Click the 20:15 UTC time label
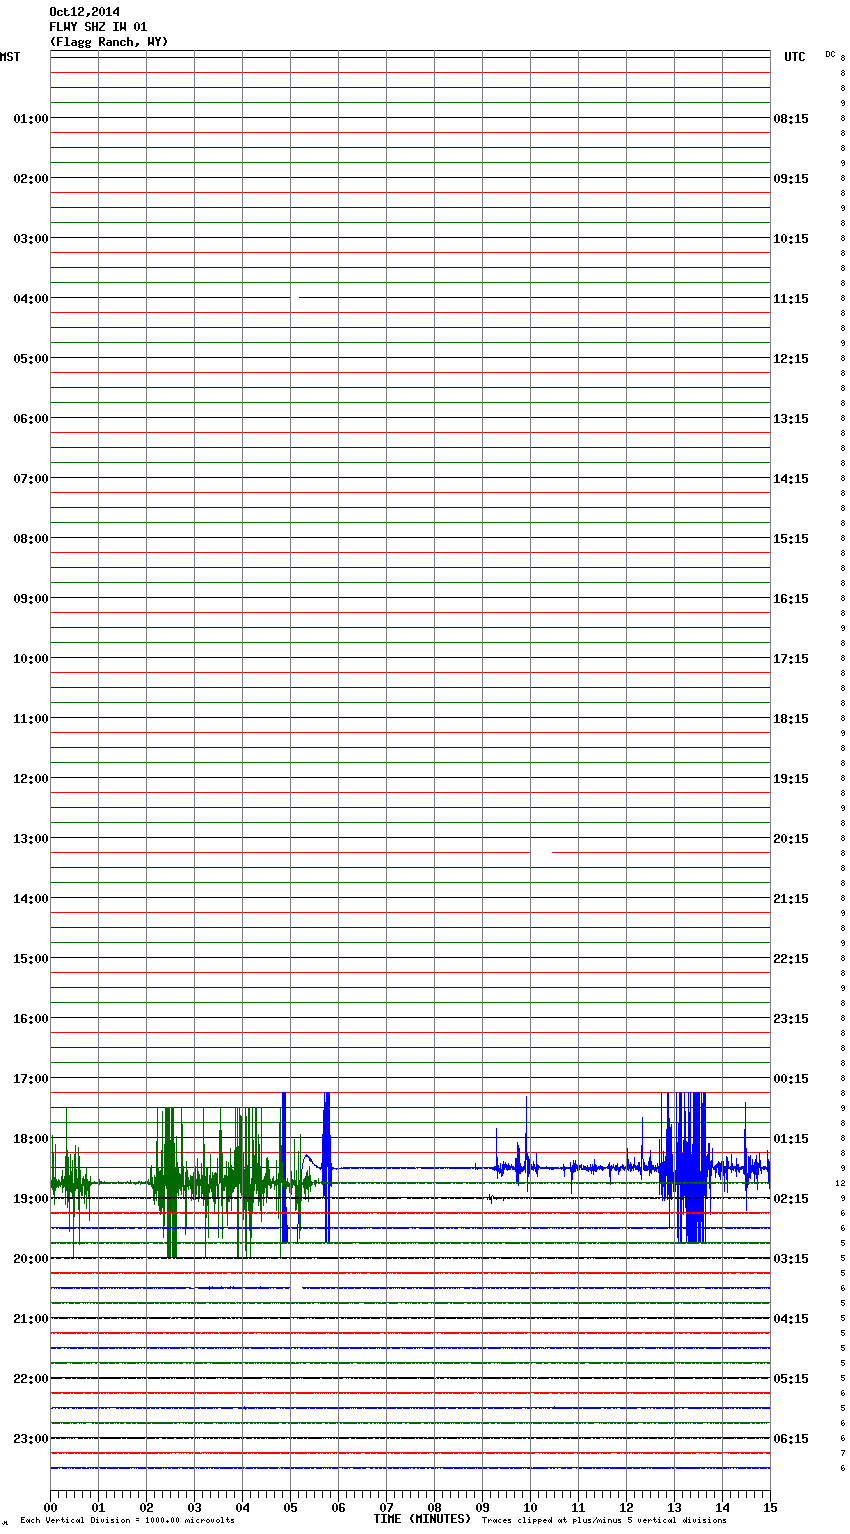850x1534 pixels. click(x=791, y=839)
